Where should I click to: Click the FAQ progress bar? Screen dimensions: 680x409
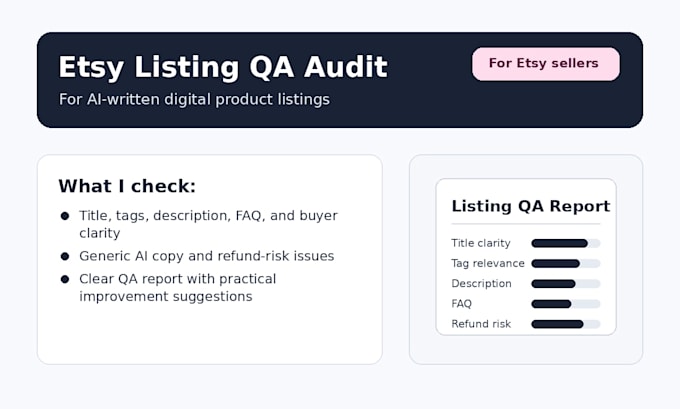coord(566,304)
